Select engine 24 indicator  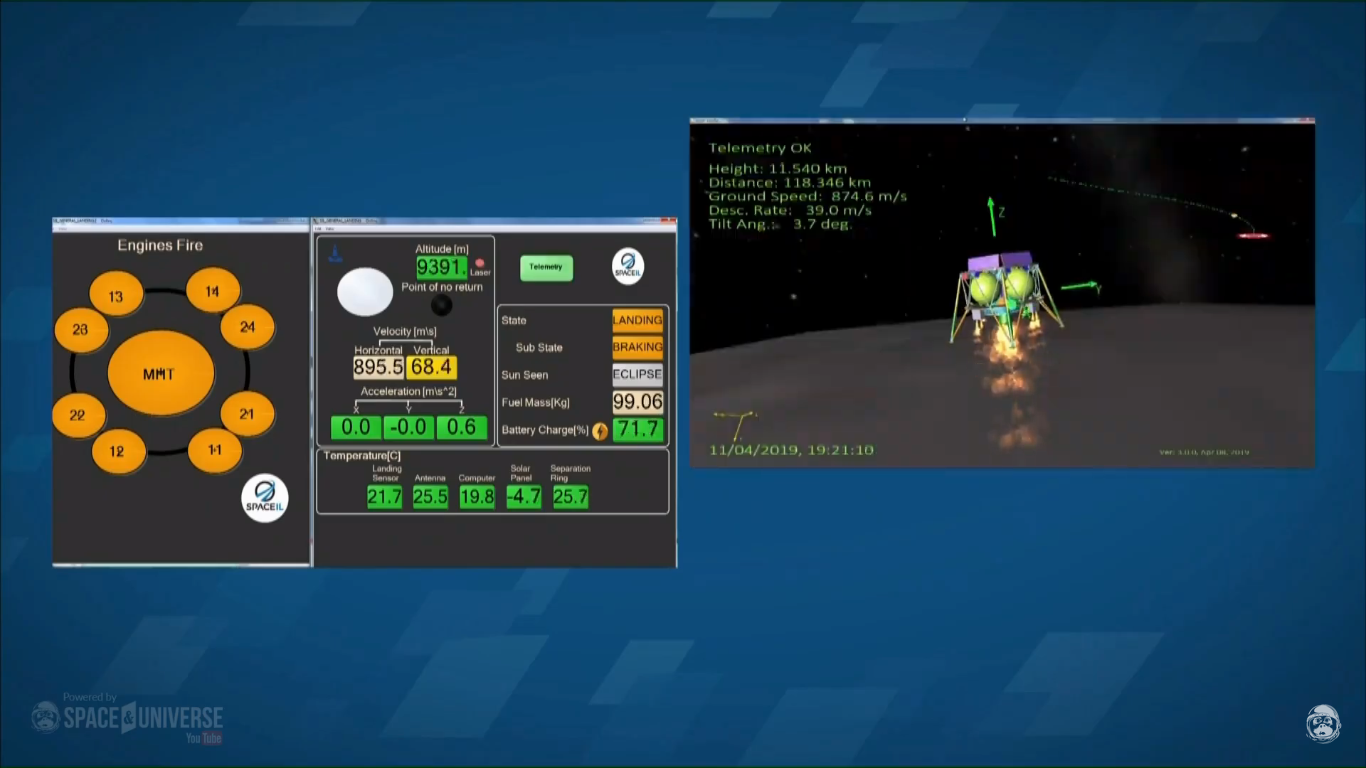tap(247, 327)
